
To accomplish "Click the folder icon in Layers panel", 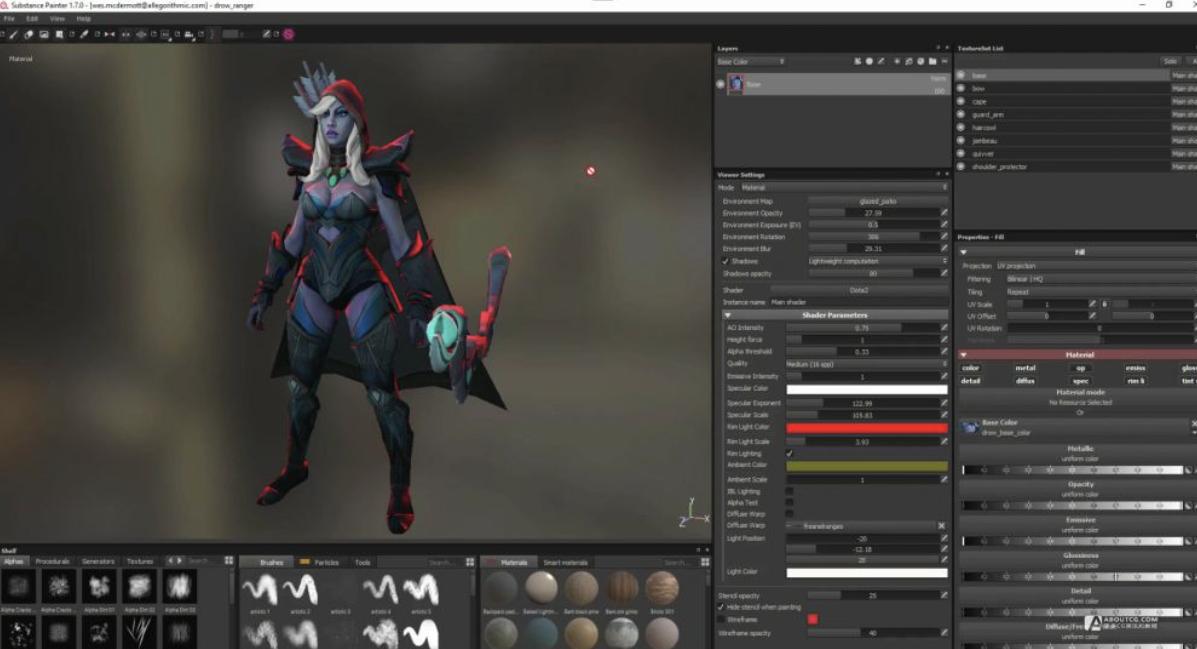I will click(x=932, y=62).
